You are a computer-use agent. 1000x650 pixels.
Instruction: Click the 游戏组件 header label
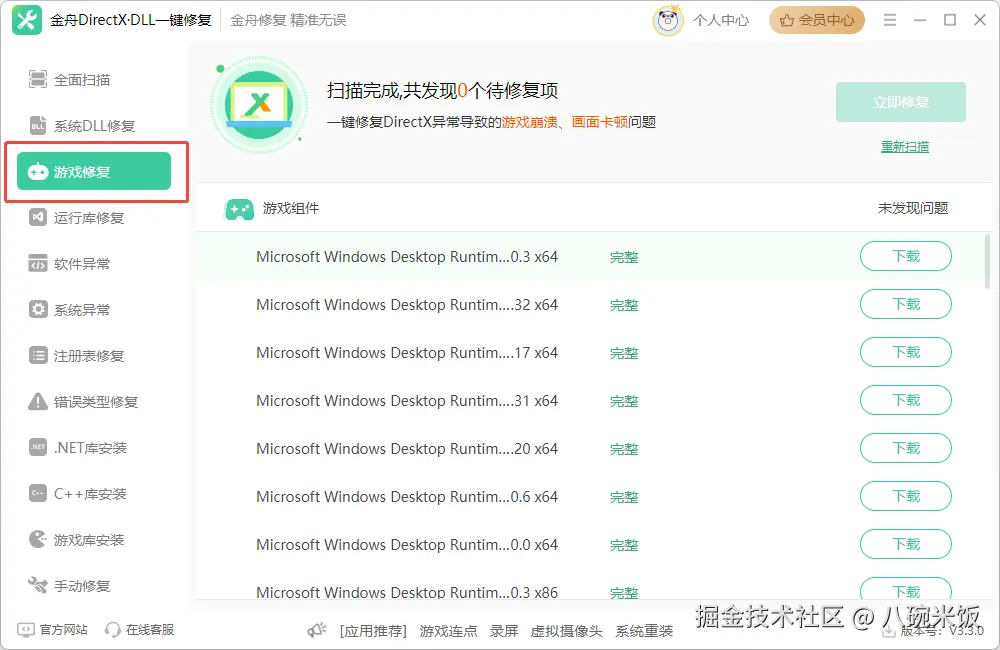point(291,208)
